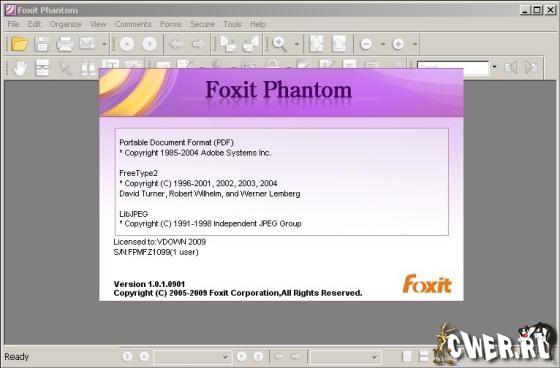The width and height of the screenshot is (560, 368).
Task: Open the Edit menu
Action: tap(35, 24)
